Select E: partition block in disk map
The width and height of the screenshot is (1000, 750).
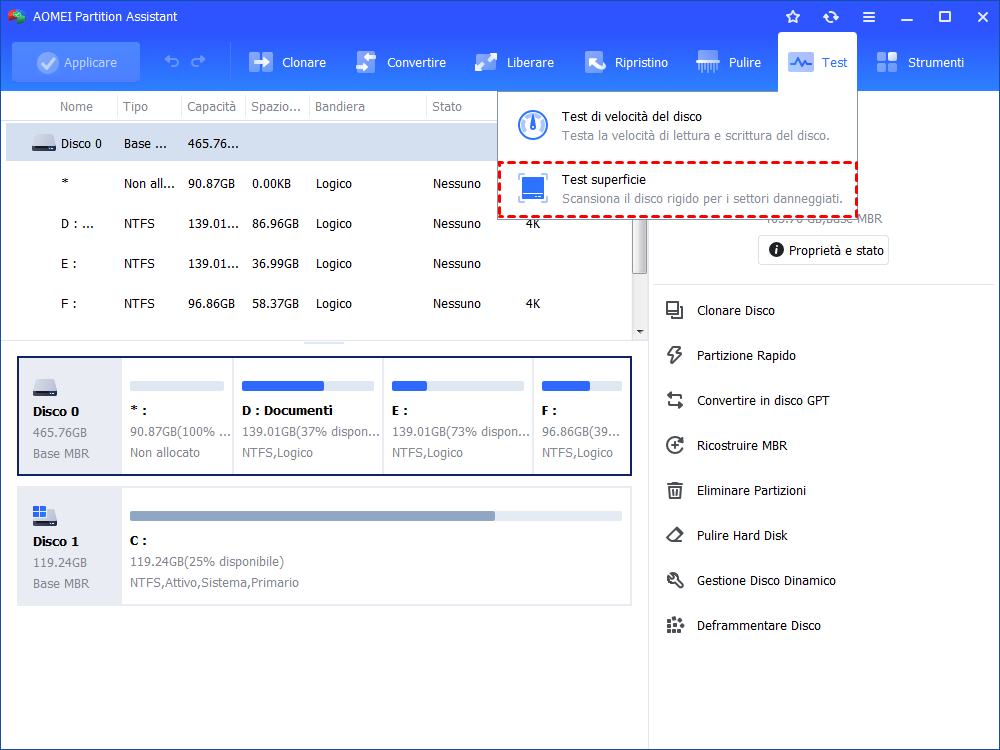(x=458, y=416)
